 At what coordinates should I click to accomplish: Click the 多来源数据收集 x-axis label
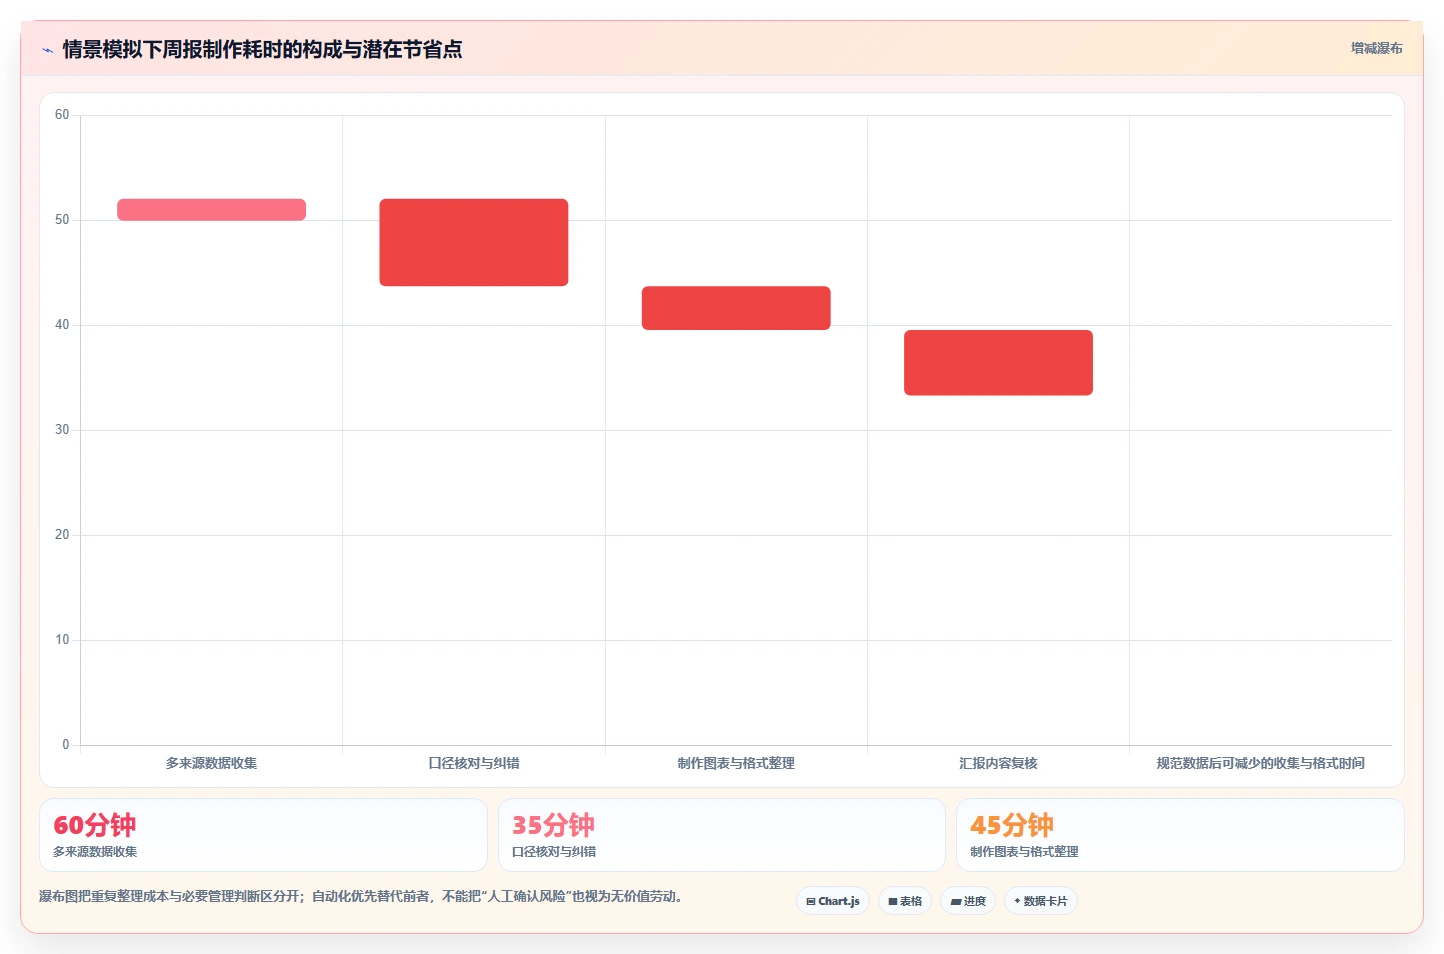(x=211, y=763)
